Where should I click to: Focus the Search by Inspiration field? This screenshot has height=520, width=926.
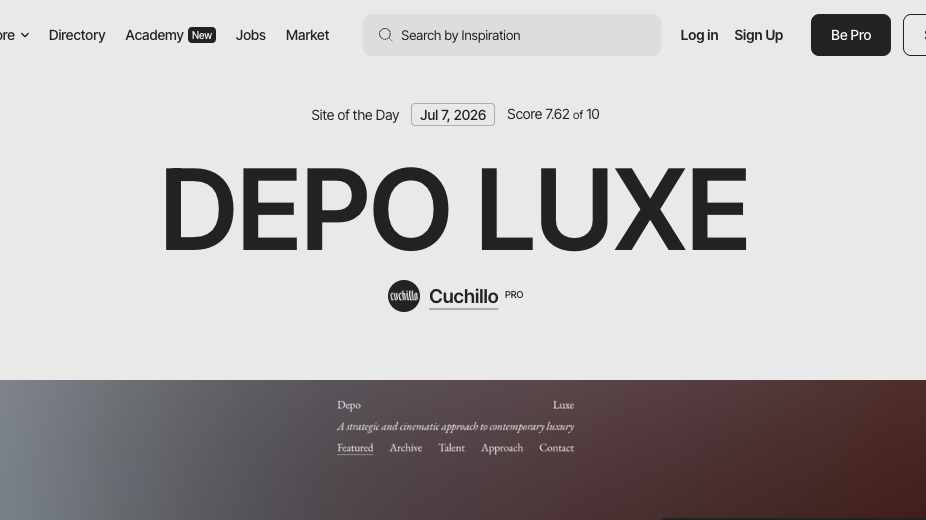point(511,35)
